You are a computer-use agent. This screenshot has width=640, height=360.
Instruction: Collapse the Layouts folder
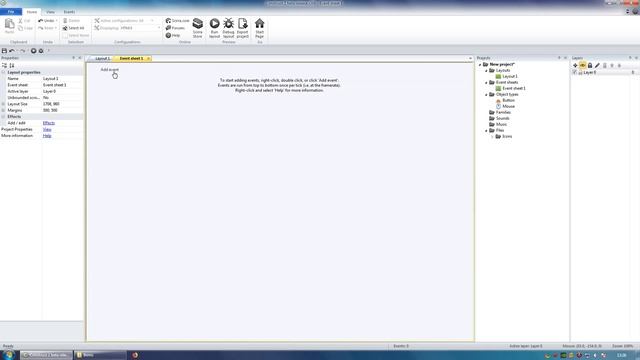coord(486,71)
